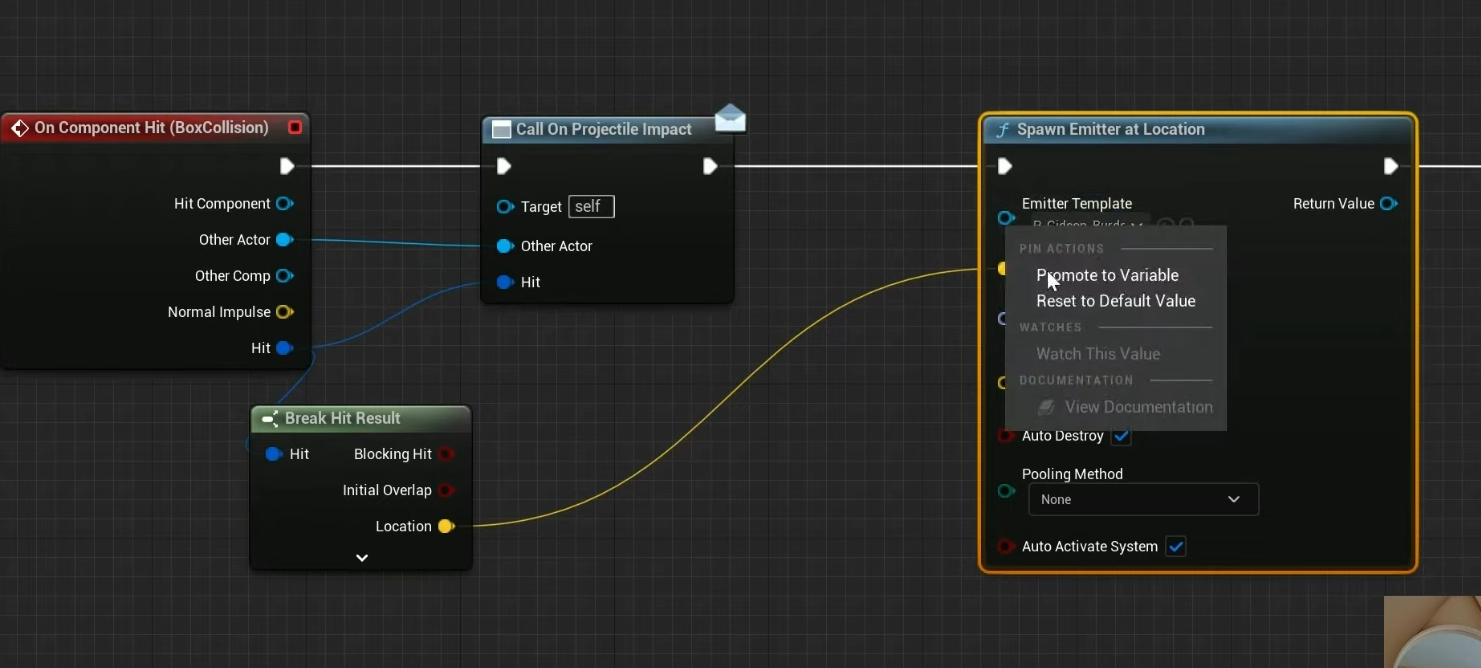Screen dimensions: 1481x668
Task: Toggle the Auto Destroy checkbox
Action: point(1121,436)
